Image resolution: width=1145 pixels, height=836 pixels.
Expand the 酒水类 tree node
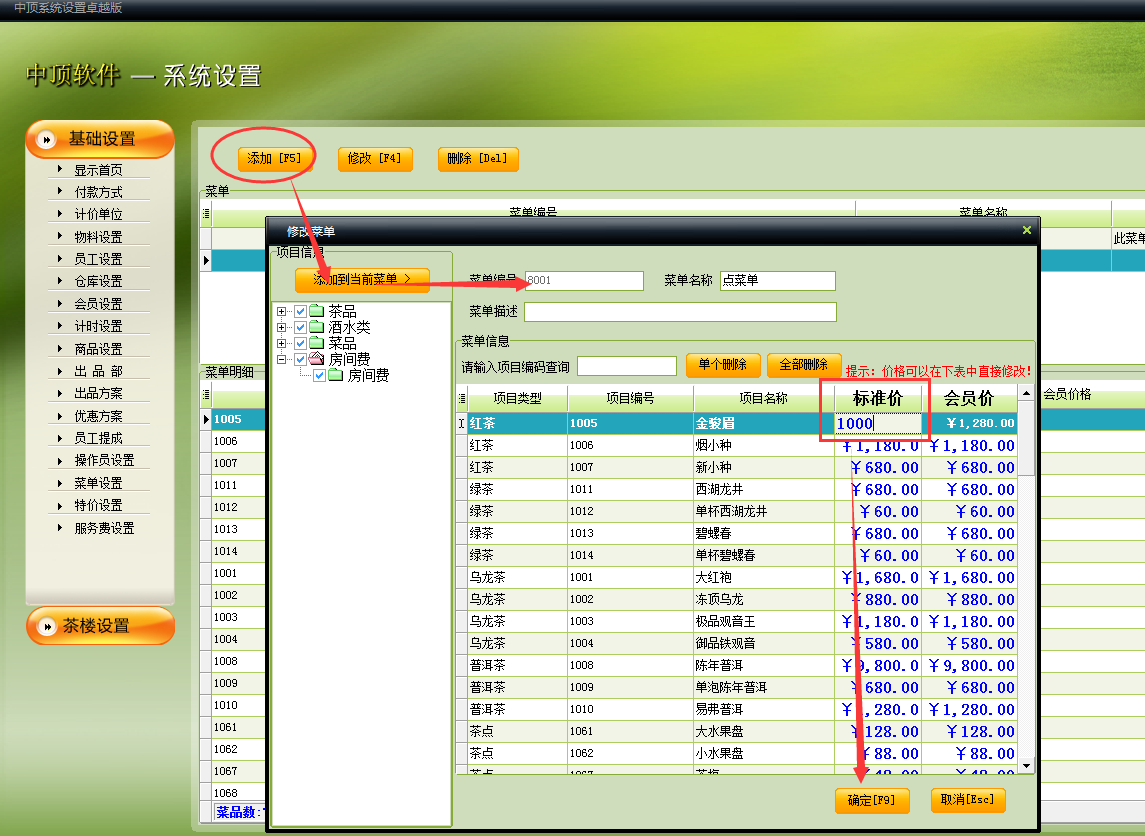click(282, 327)
